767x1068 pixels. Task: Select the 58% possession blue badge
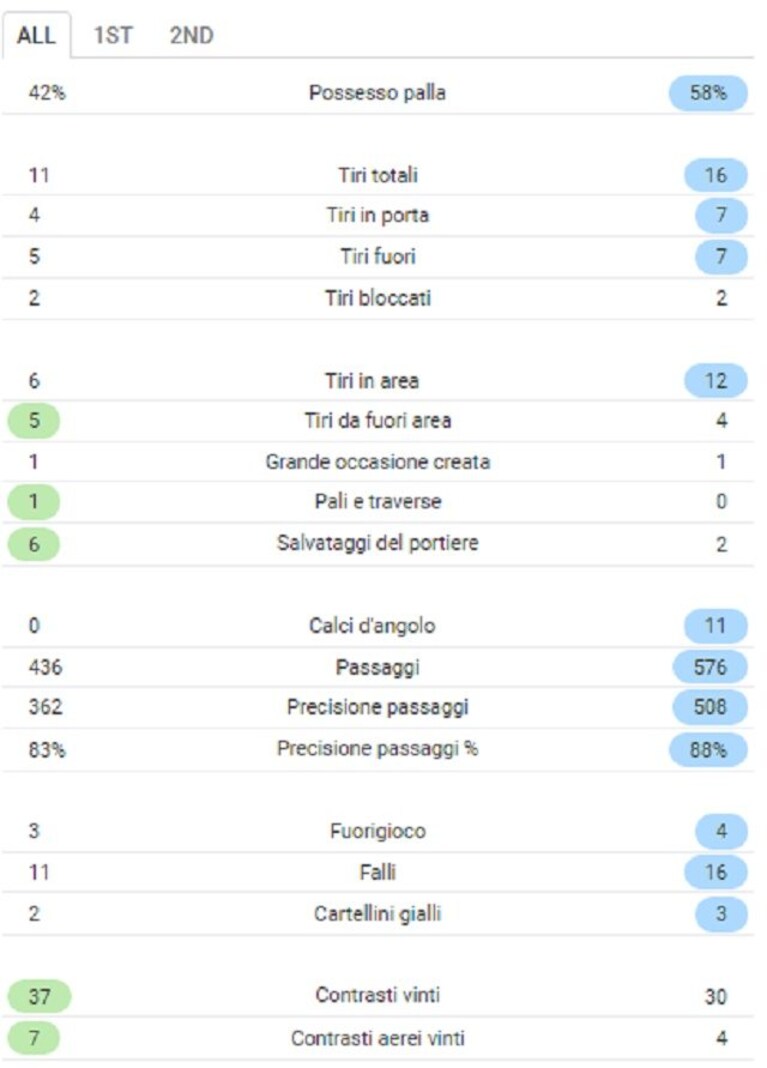pos(708,93)
